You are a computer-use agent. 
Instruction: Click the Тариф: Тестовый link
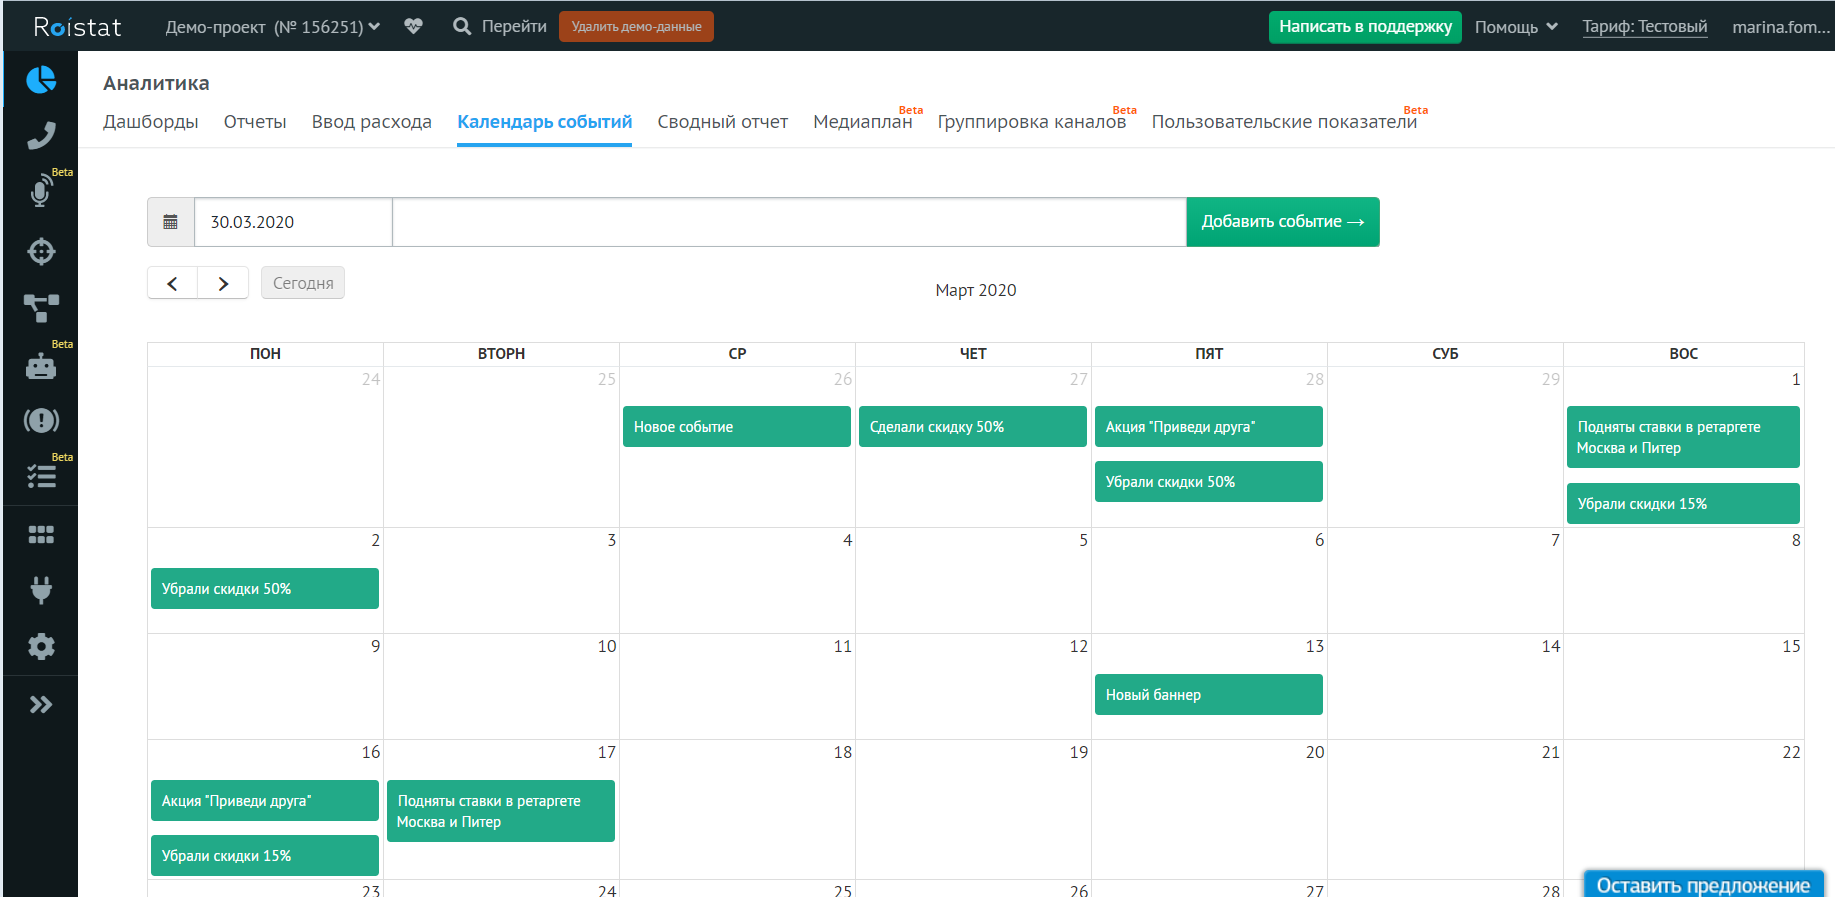click(x=1644, y=27)
